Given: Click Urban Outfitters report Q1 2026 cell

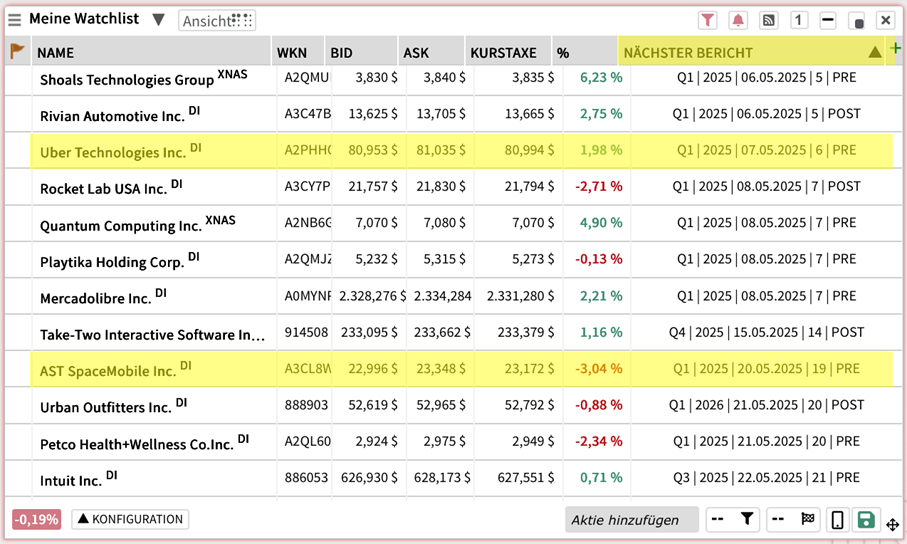Looking at the screenshot, I should 766,405.
